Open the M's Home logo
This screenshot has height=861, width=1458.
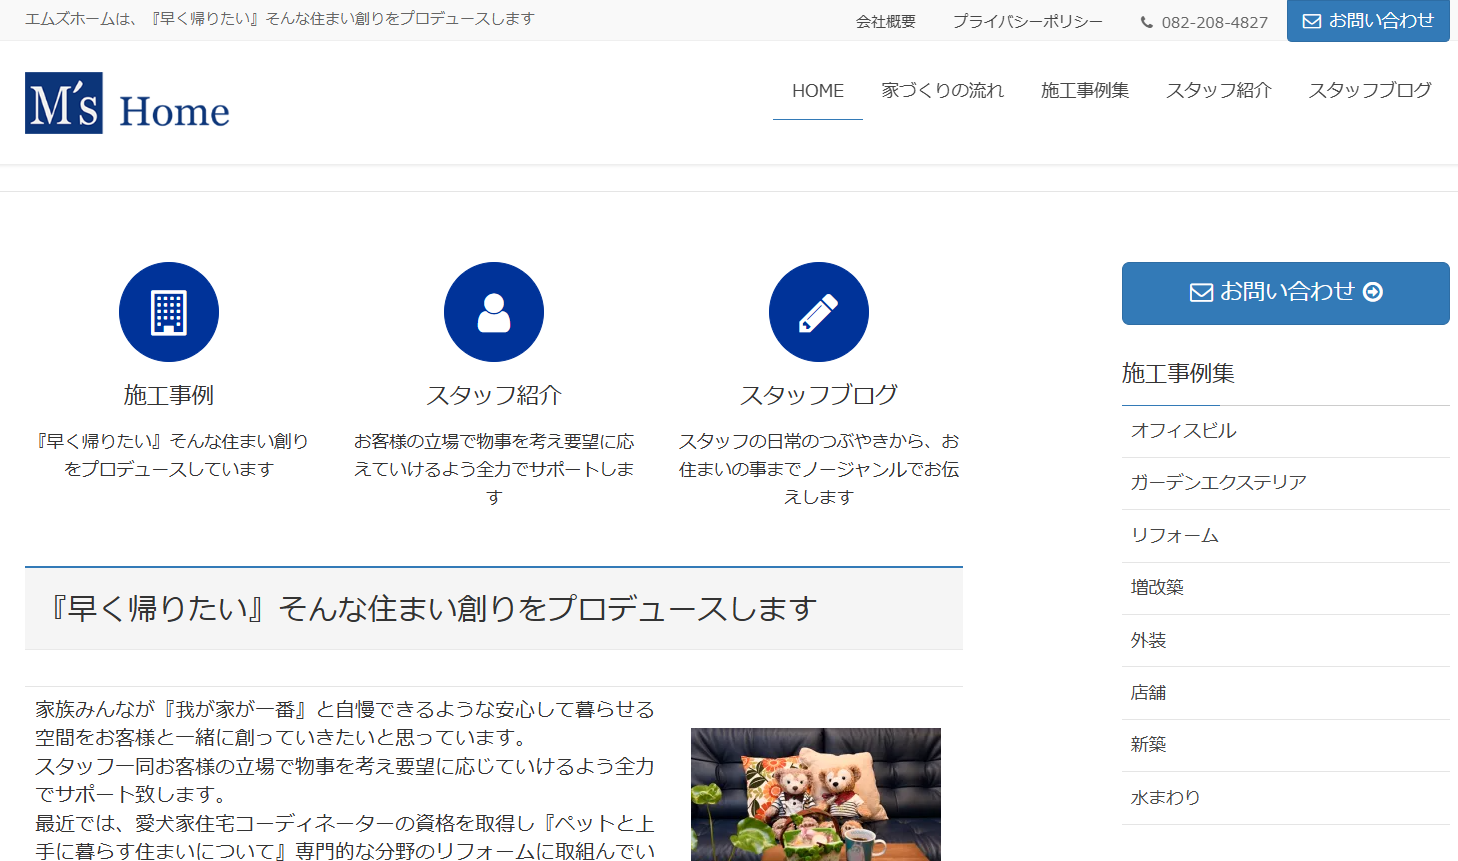click(x=125, y=104)
